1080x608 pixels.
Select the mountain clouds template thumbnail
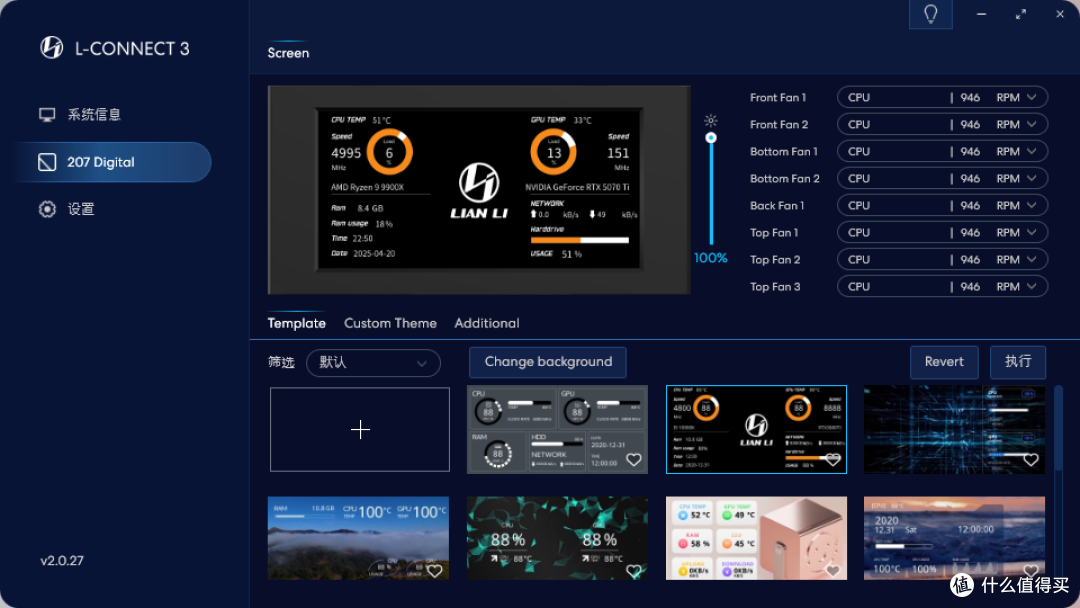pyautogui.click(x=358, y=538)
